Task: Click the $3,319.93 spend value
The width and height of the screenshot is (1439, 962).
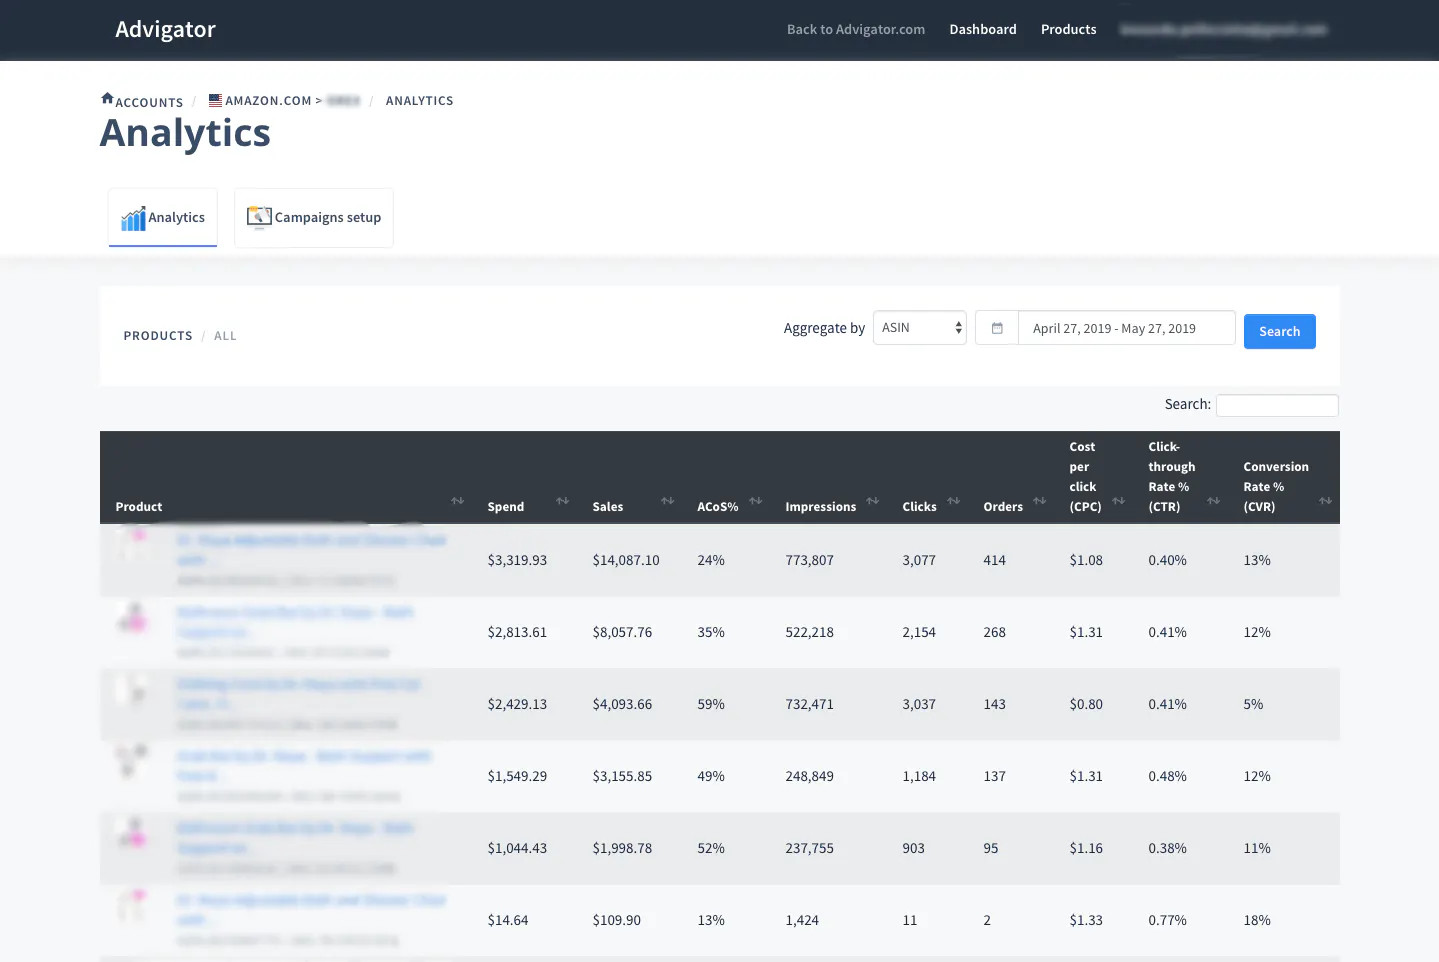Action: tap(517, 561)
